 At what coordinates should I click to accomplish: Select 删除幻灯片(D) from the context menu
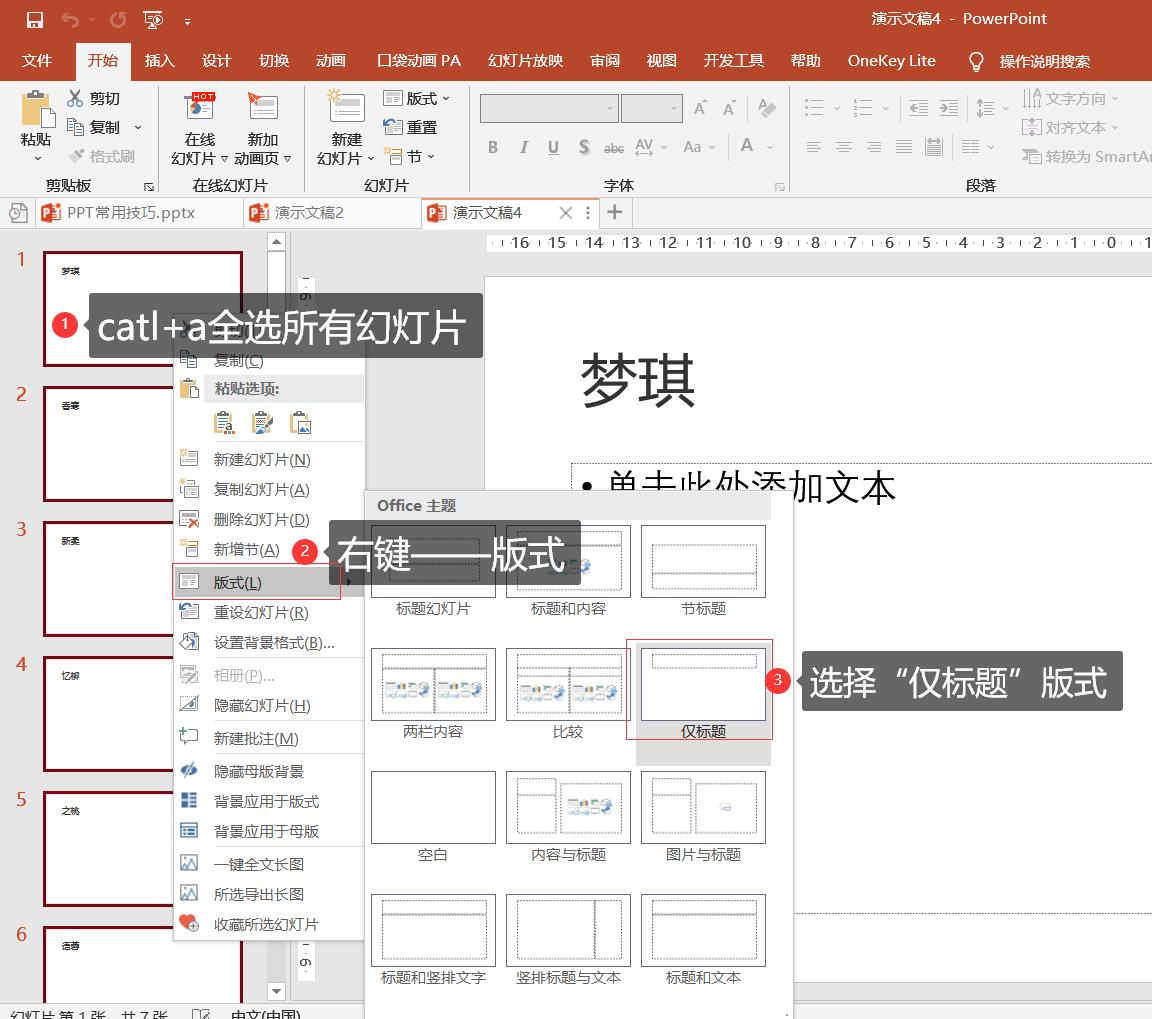point(261,520)
